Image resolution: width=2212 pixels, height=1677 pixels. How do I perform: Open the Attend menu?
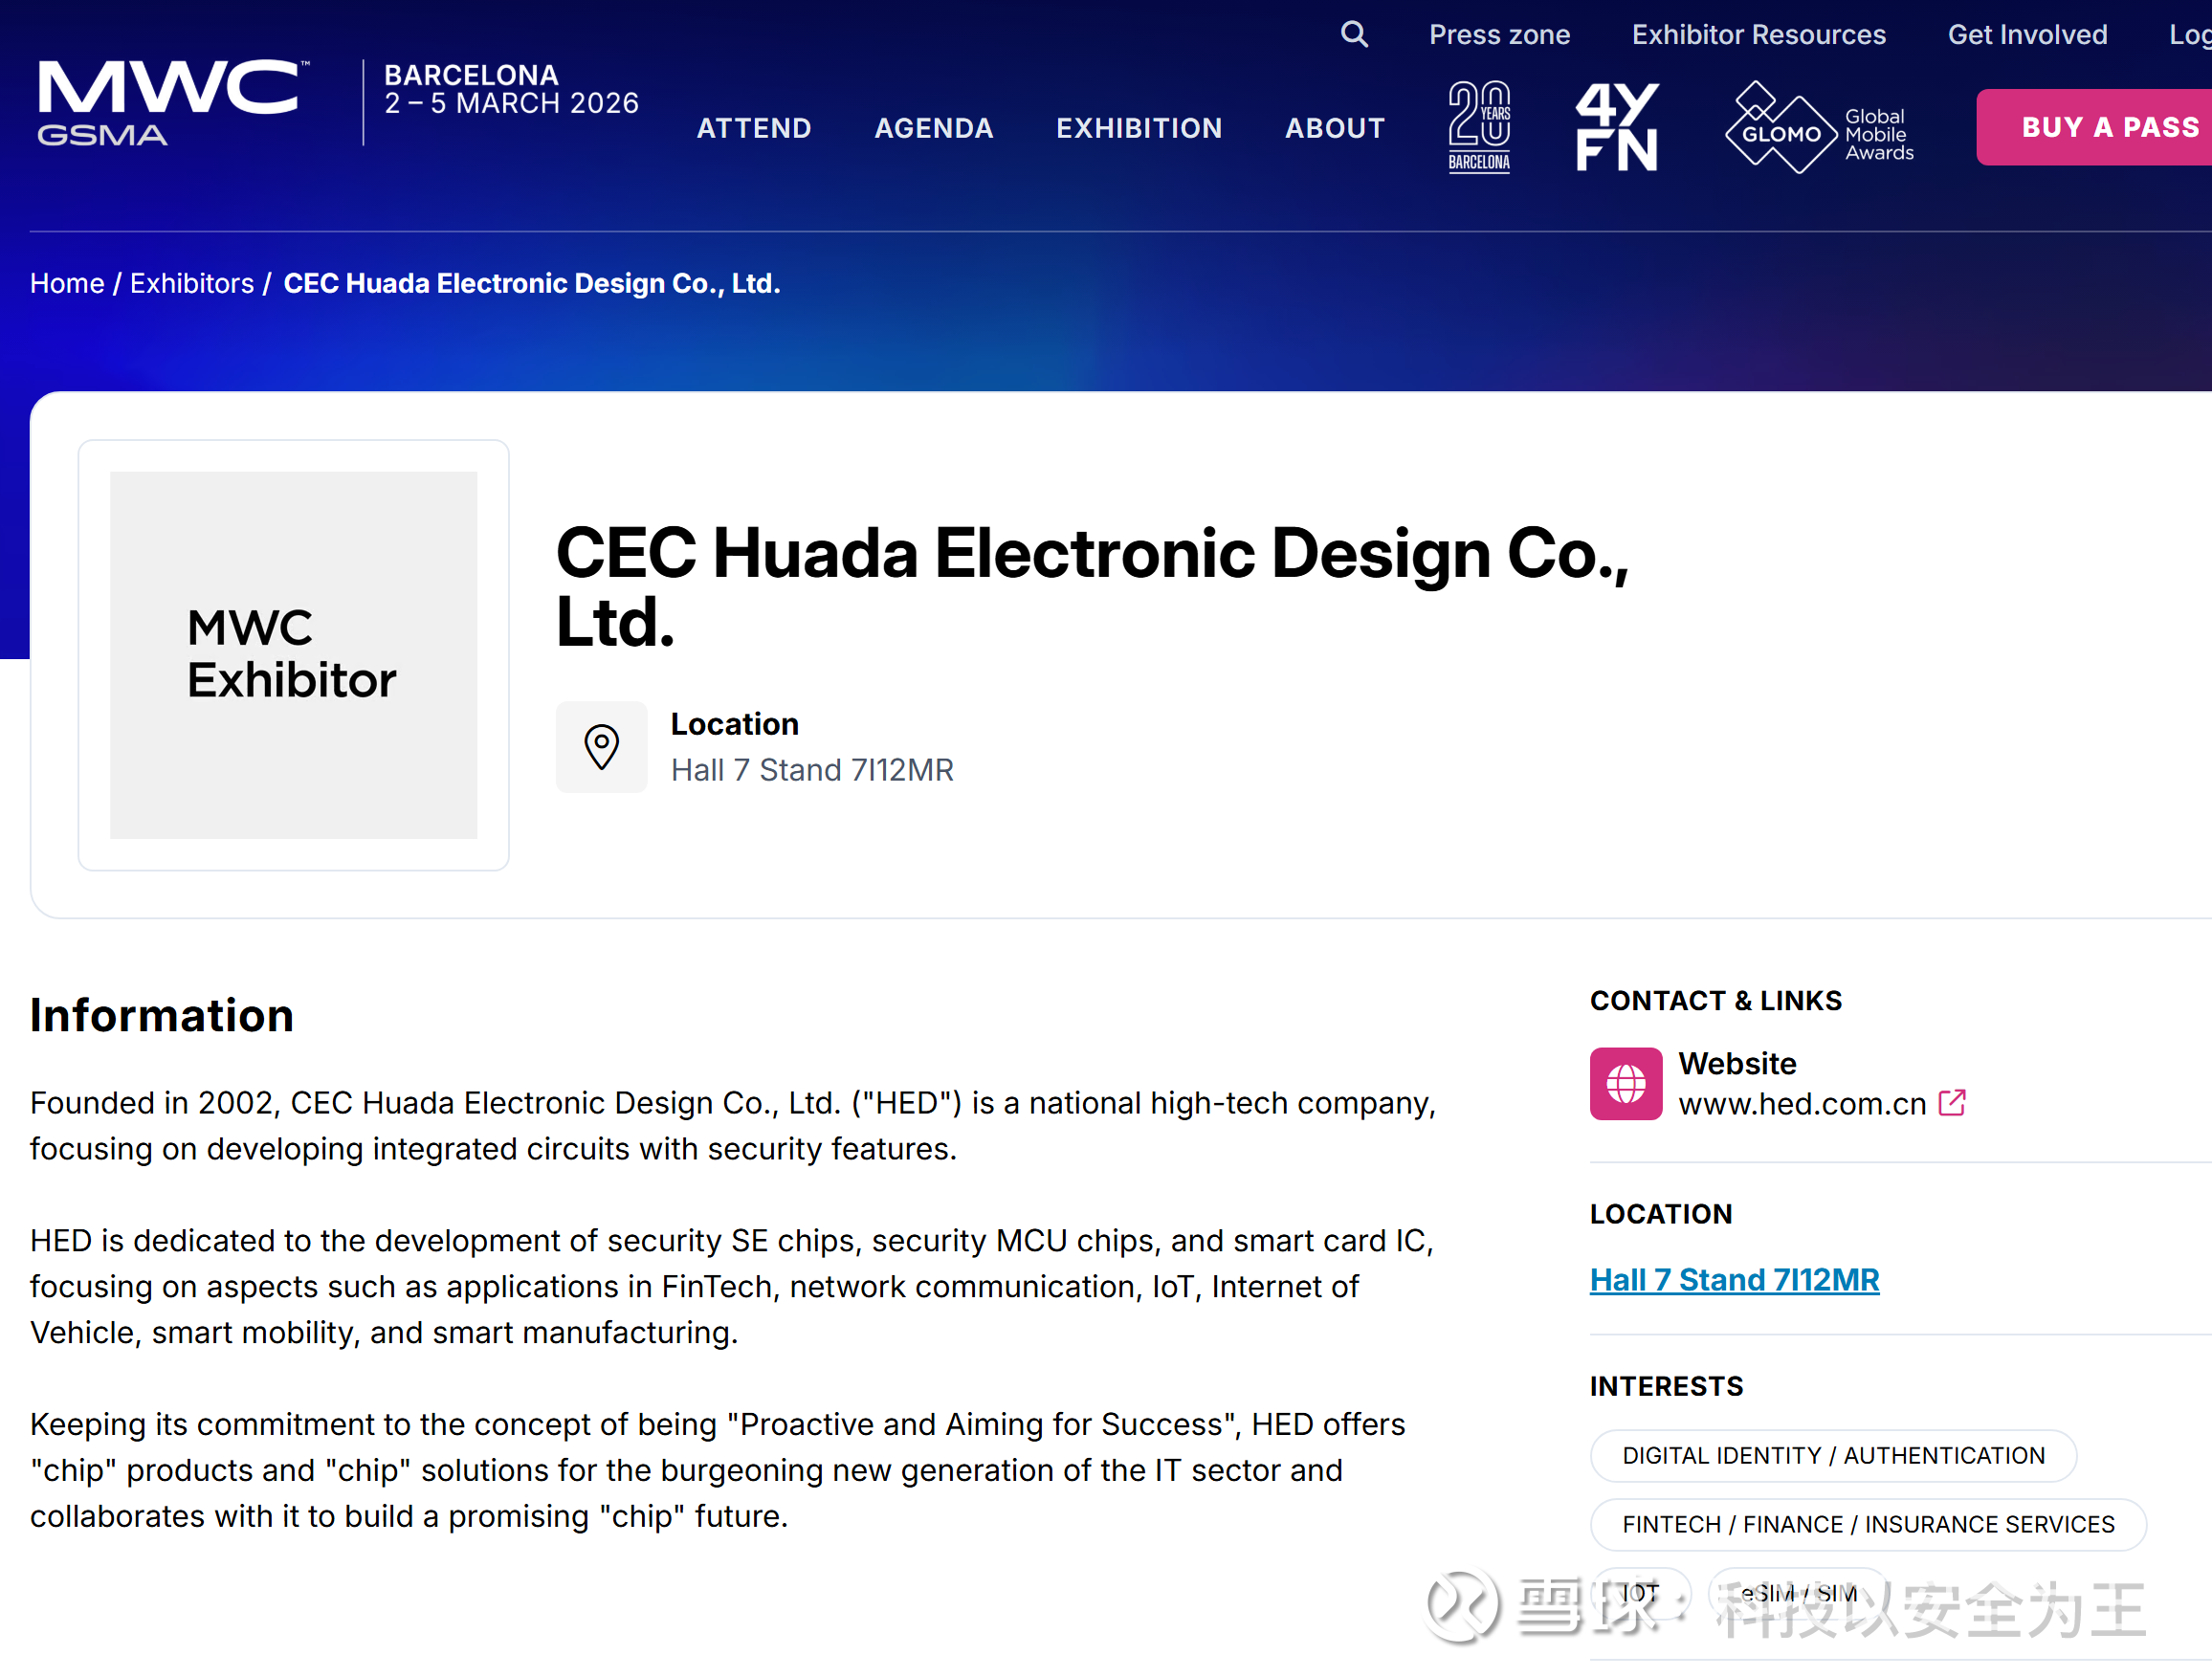coord(754,128)
